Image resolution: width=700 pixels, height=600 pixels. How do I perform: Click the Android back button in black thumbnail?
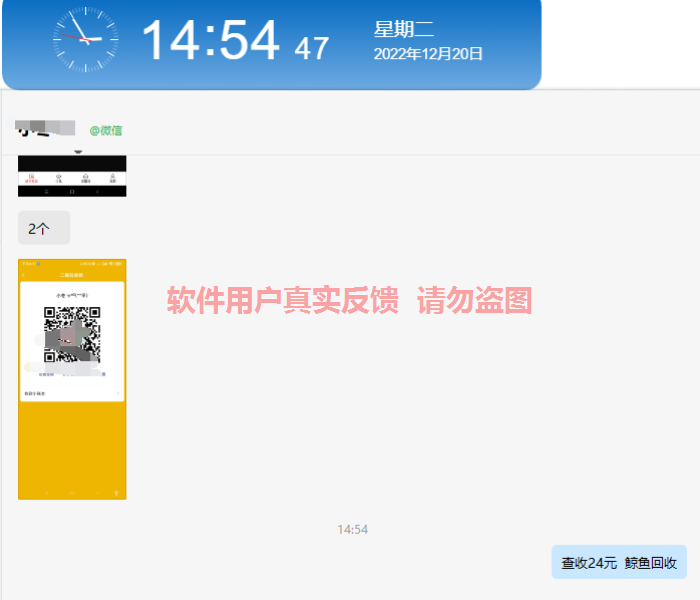point(99,191)
